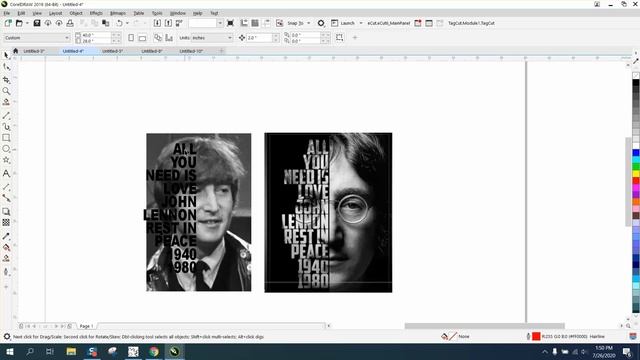This screenshot has height=360, width=640.
Task: Select the Text tool
Action: [6, 173]
